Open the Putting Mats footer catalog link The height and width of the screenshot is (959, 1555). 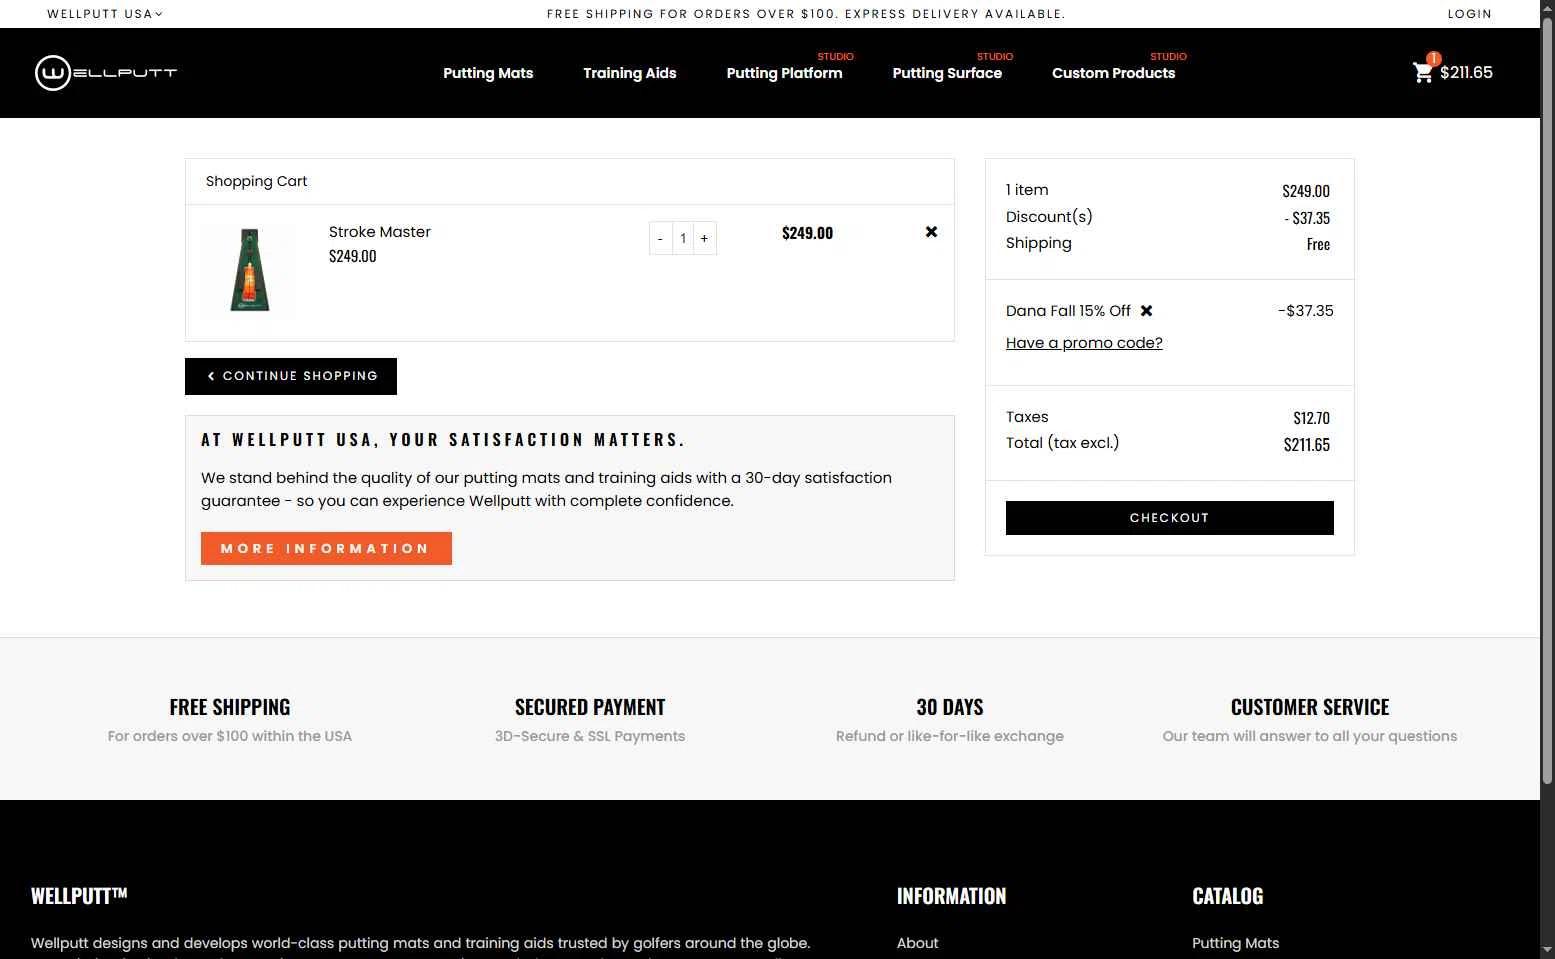click(1235, 943)
